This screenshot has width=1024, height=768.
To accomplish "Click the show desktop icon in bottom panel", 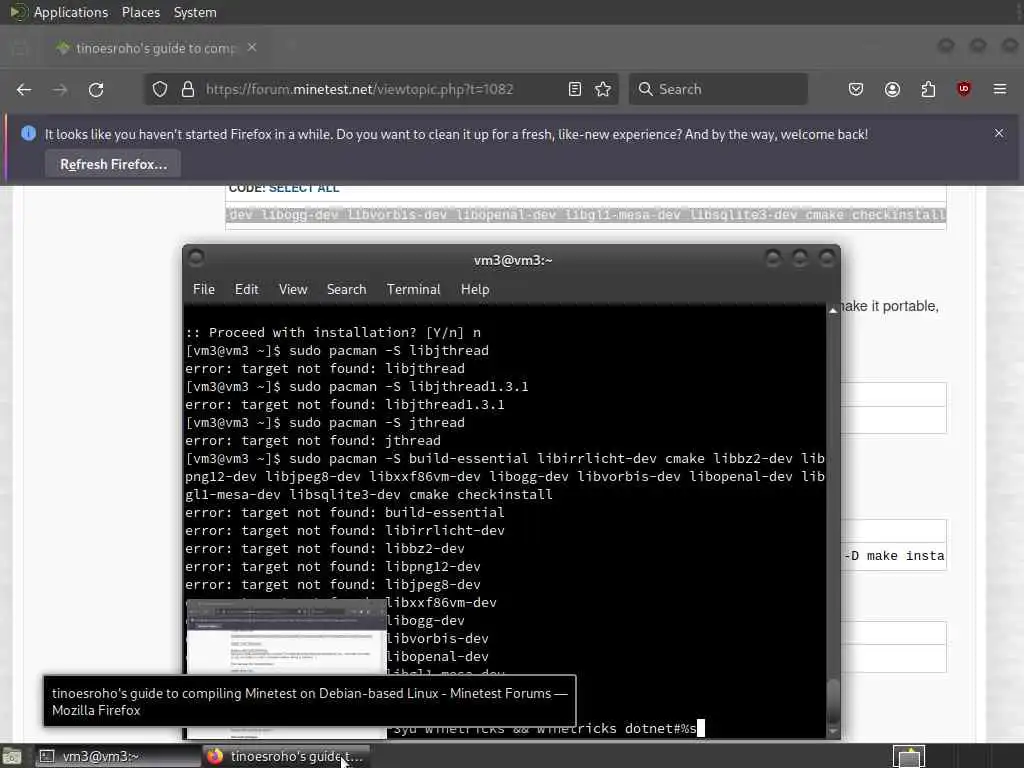I will pyautogui.click(x=12, y=756).
